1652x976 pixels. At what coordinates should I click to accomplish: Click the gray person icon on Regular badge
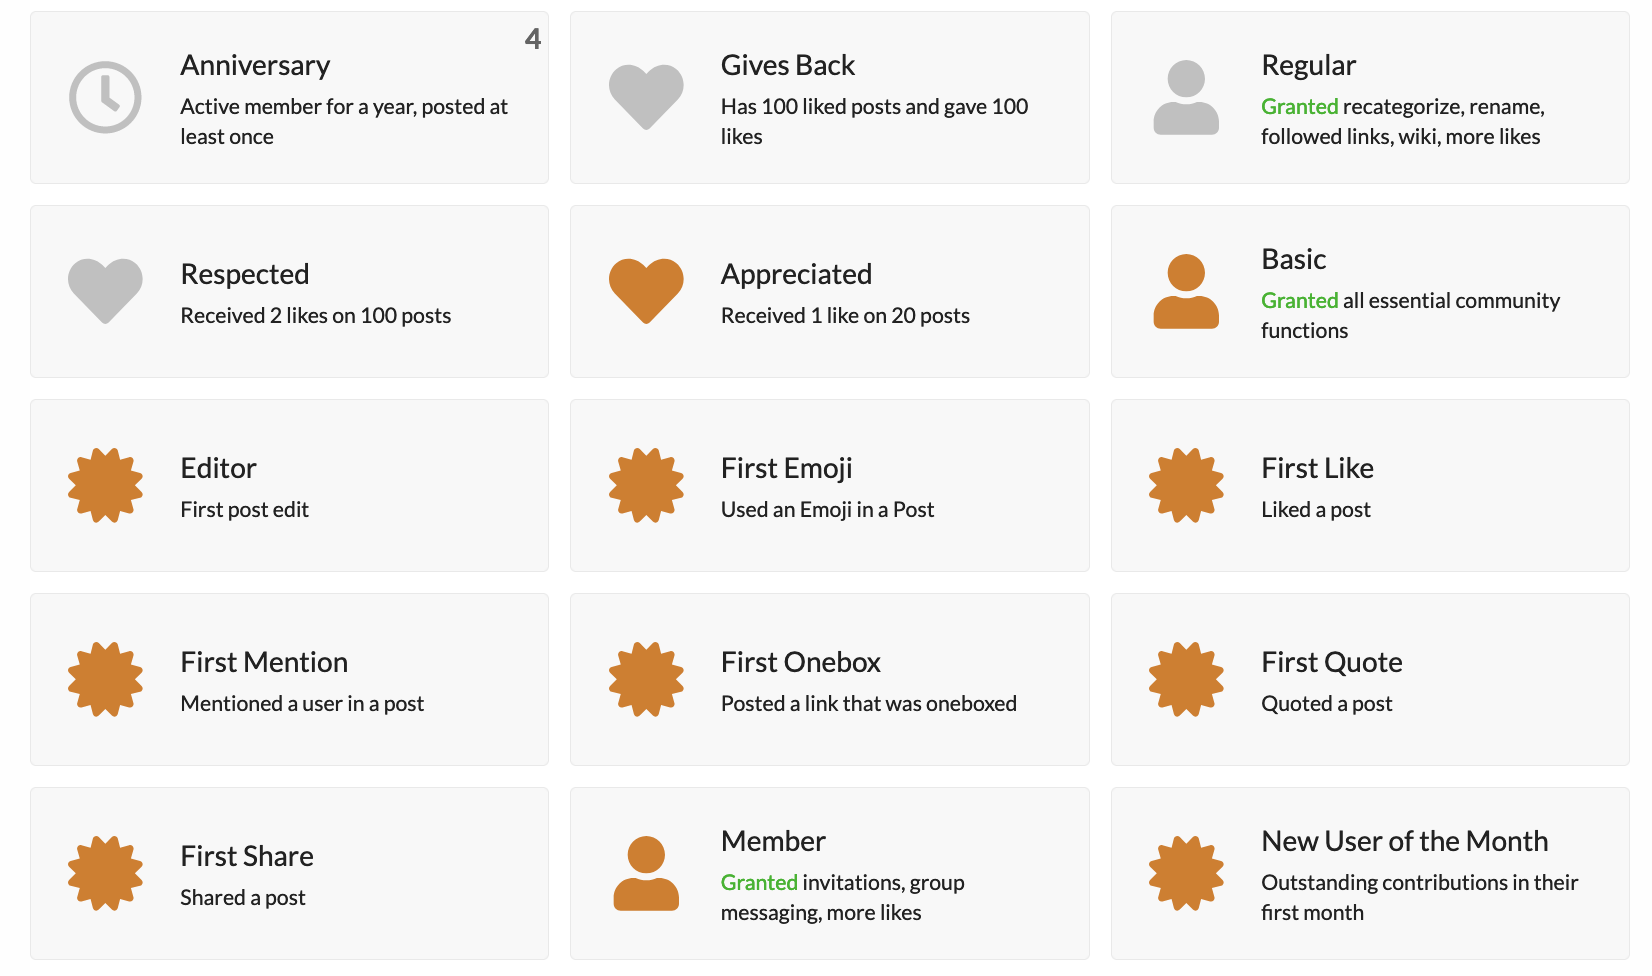[x=1186, y=97]
